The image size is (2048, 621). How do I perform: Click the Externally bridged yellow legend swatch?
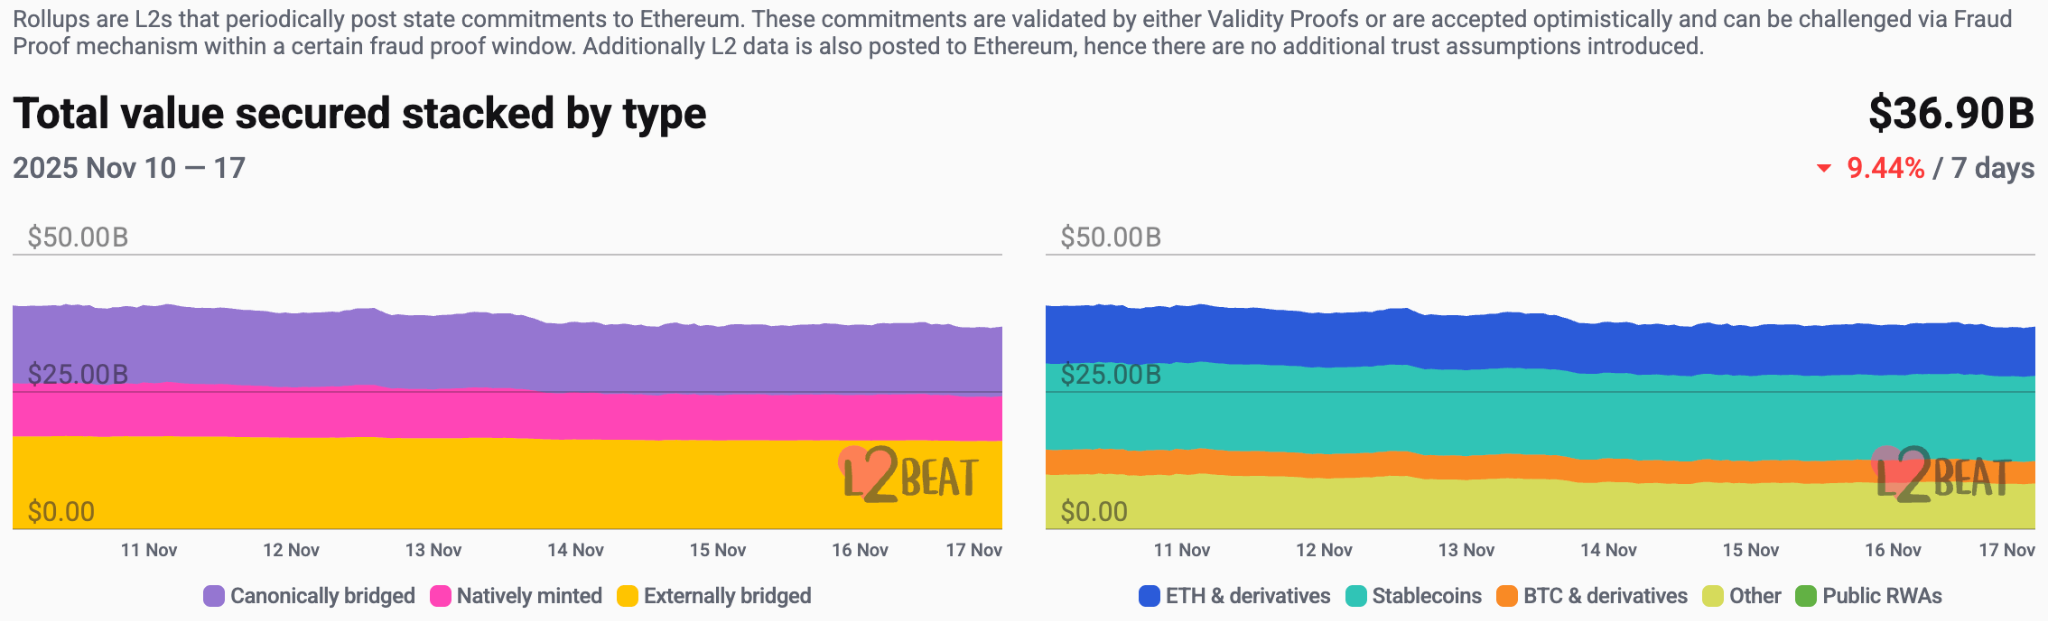[x=627, y=596]
